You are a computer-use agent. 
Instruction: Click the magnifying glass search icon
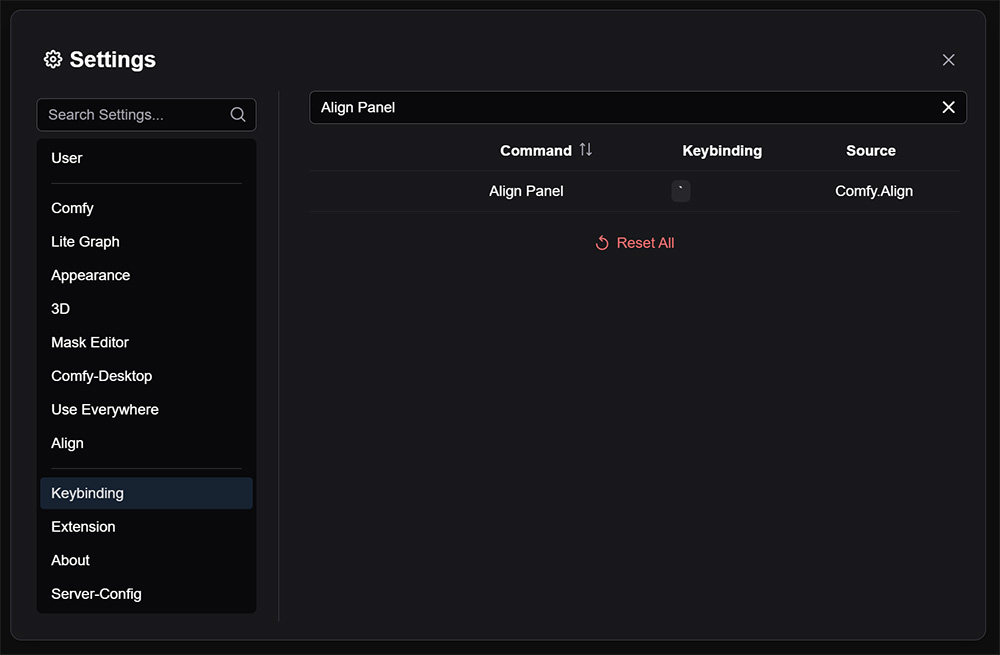tap(237, 114)
